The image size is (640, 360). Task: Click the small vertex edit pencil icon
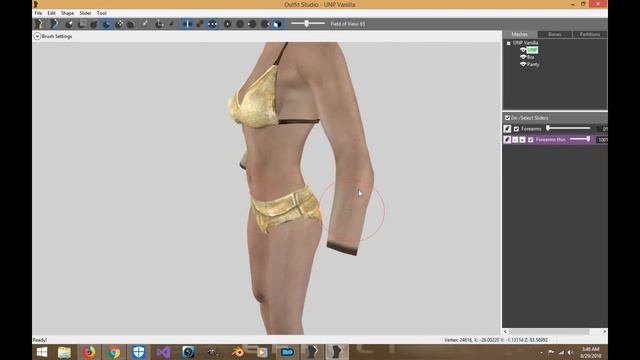point(171,24)
